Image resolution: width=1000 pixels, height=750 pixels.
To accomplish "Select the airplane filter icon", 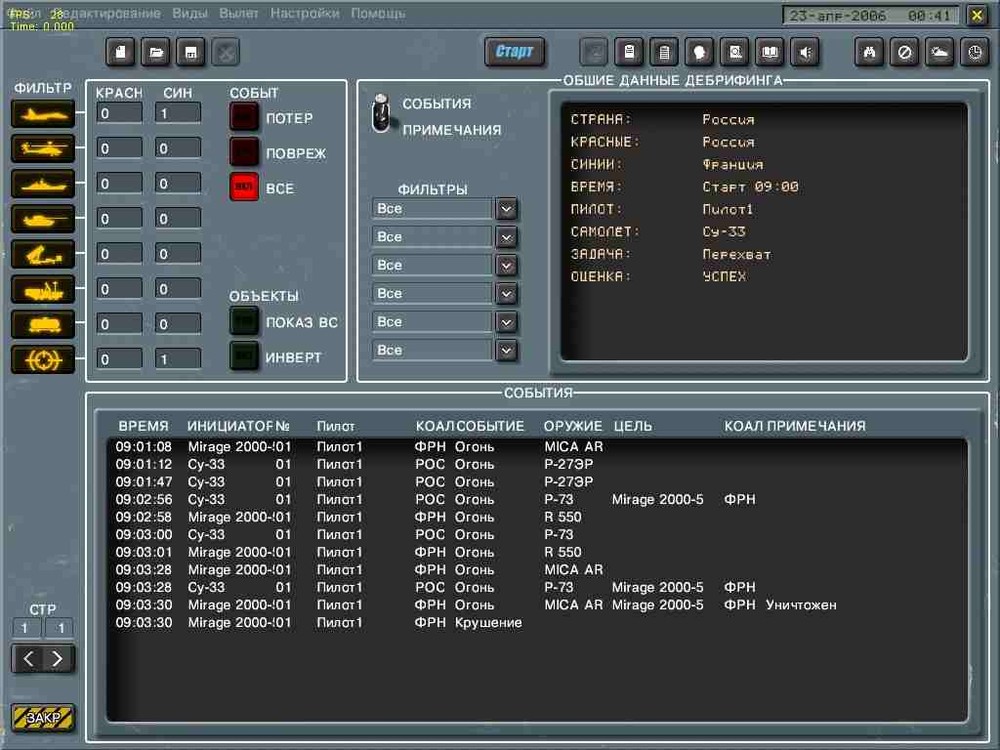I will click(43, 114).
